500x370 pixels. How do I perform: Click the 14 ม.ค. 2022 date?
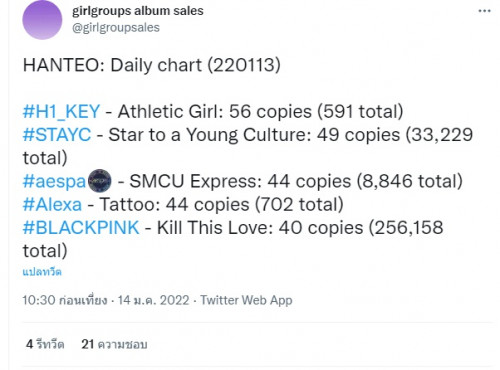[x=153, y=300]
